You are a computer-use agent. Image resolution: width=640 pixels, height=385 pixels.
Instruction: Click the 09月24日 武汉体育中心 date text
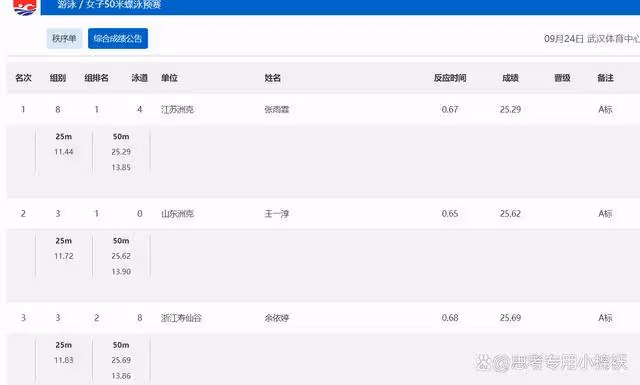[592, 39]
